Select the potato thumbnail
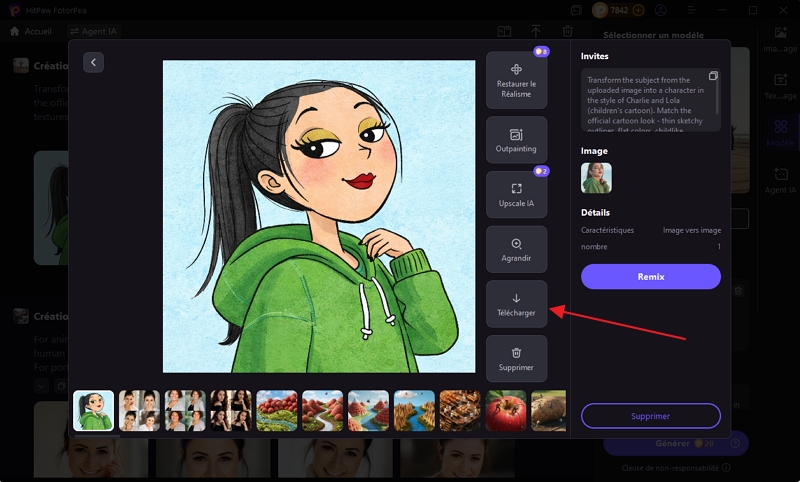Image resolution: width=800 pixels, height=482 pixels. point(548,411)
